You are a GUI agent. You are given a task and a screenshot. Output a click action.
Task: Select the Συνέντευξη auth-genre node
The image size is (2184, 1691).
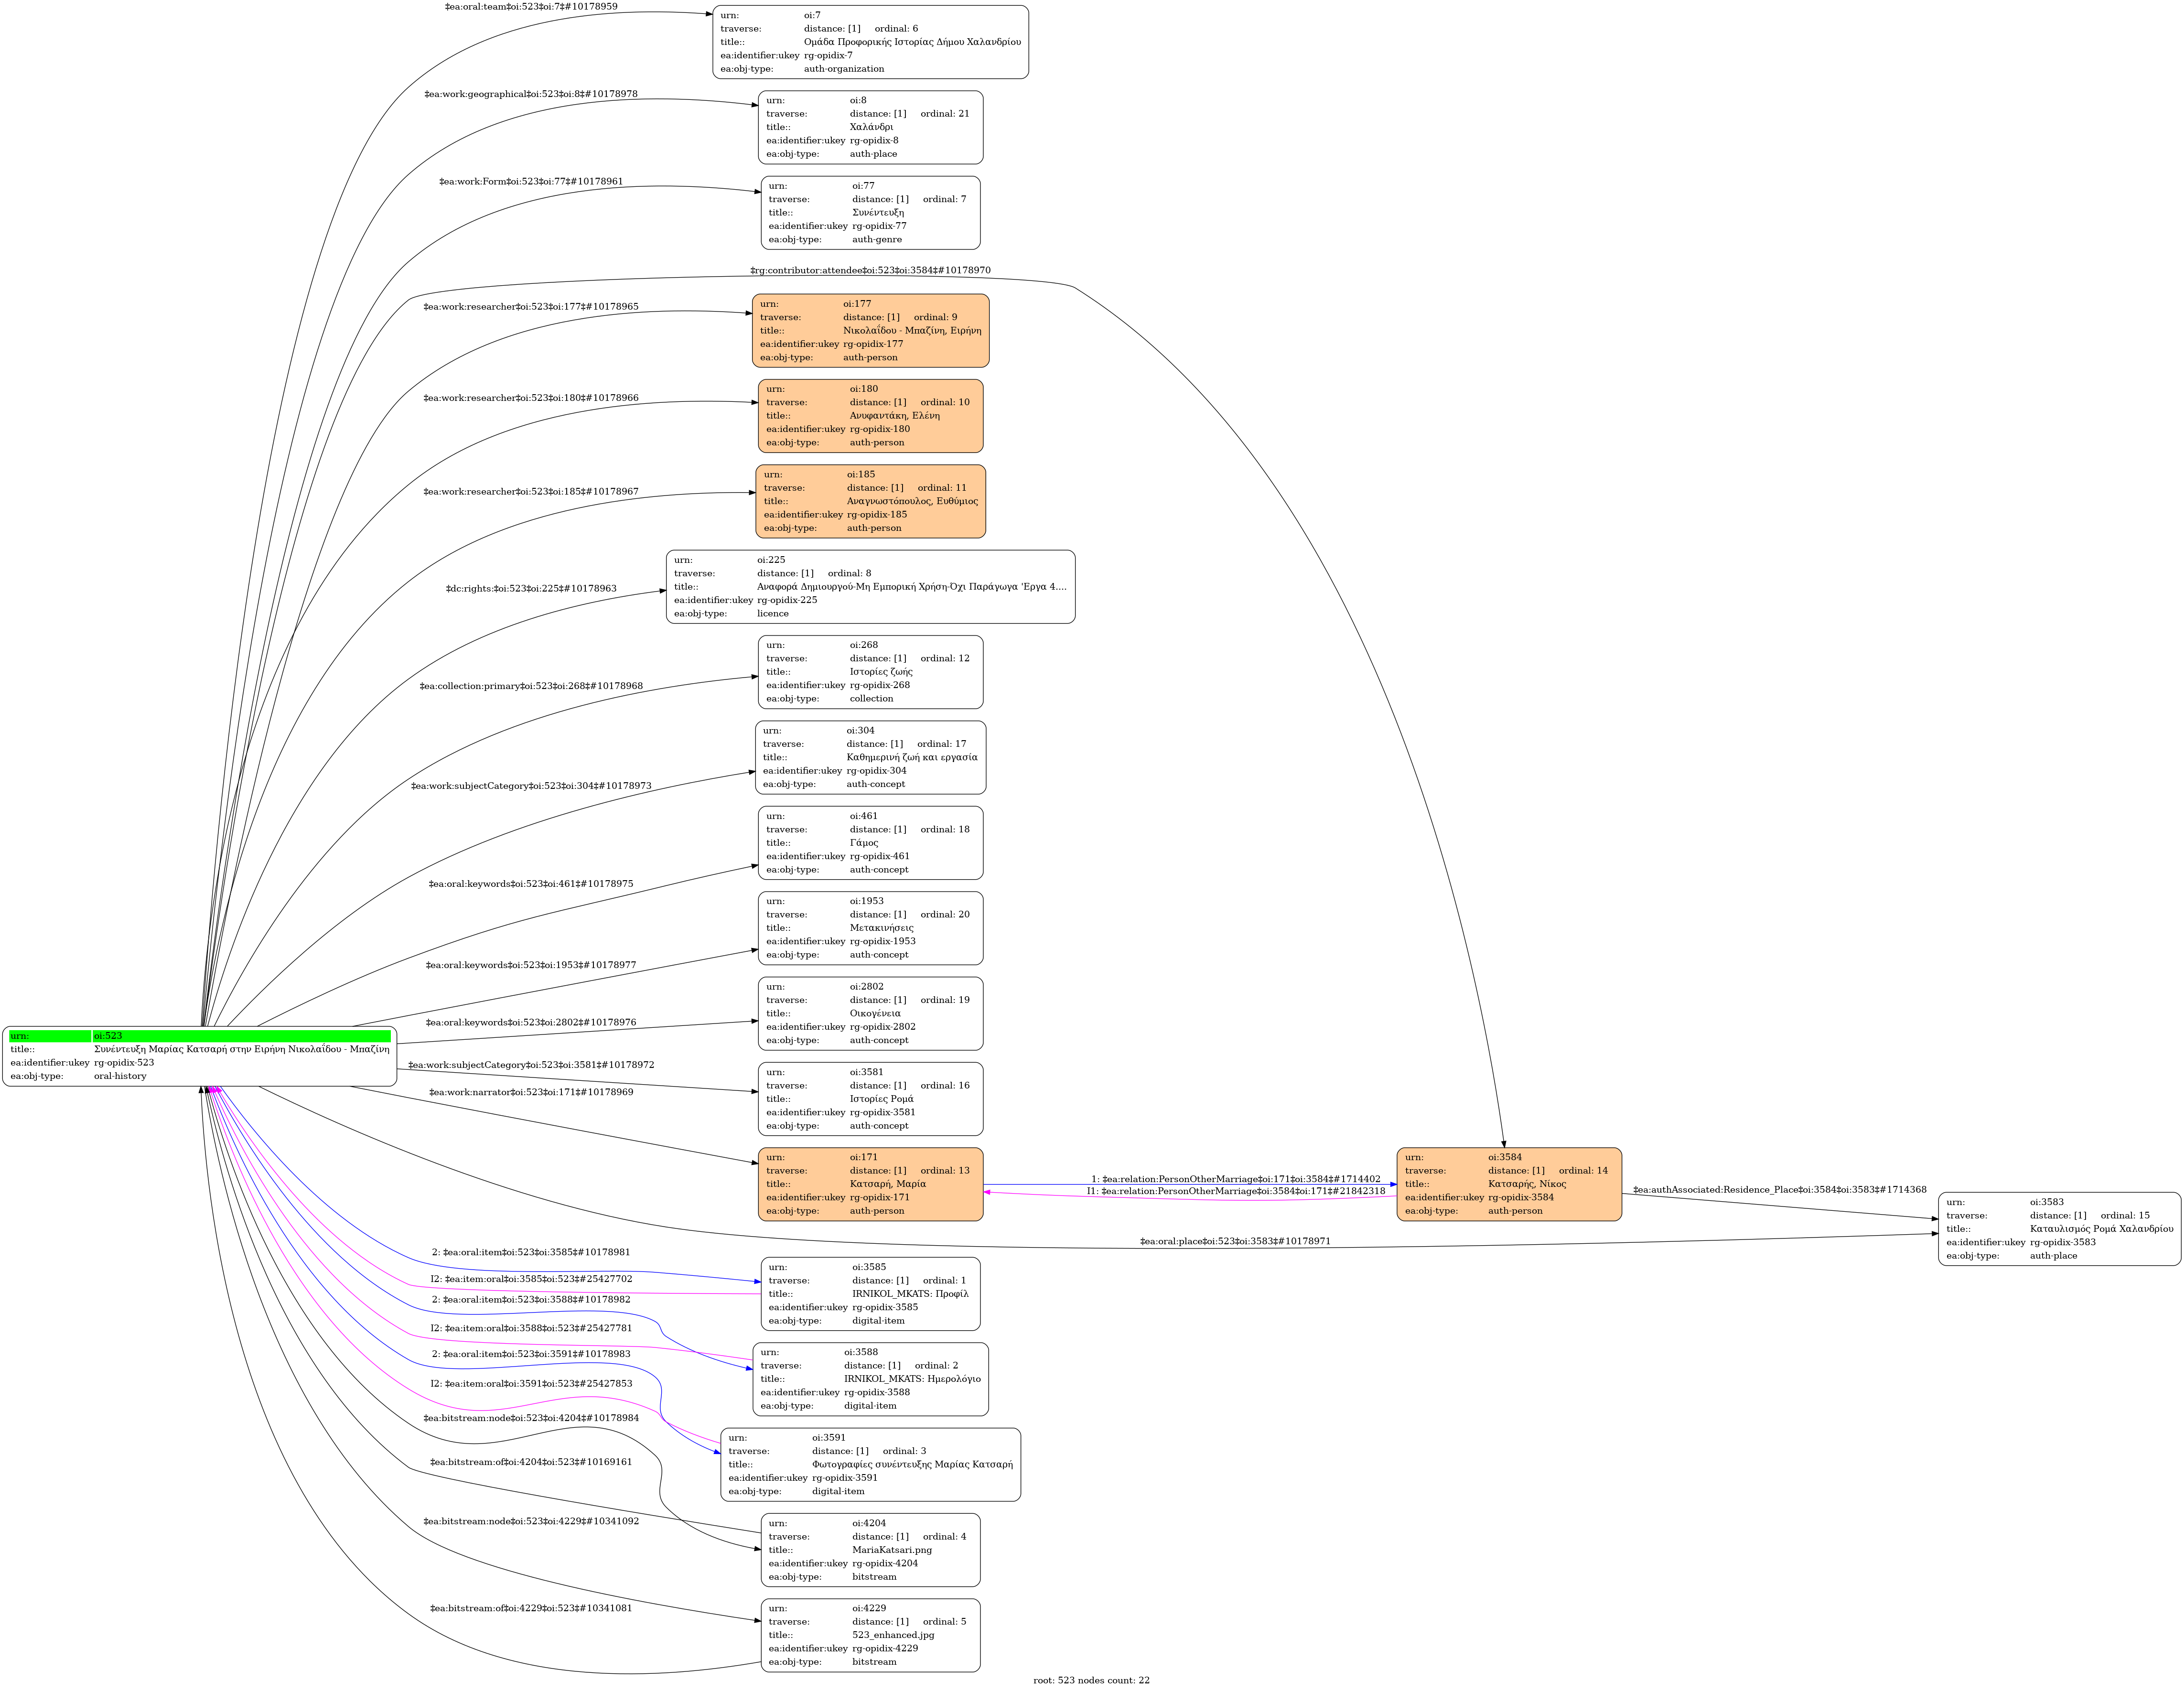870,213
